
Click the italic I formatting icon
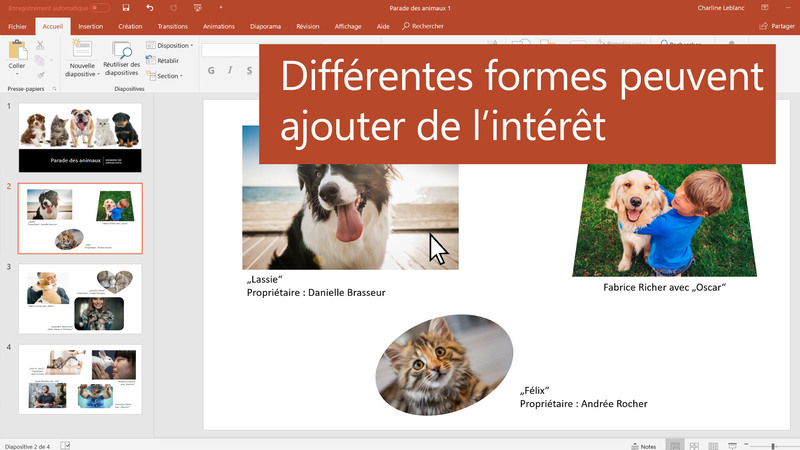pyautogui.click(x=230, y=71)
